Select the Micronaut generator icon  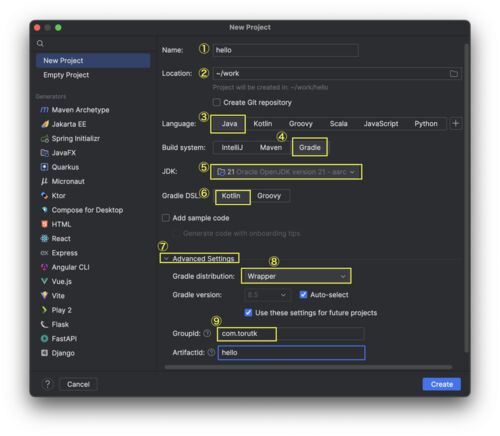click(x=44, y=181)
